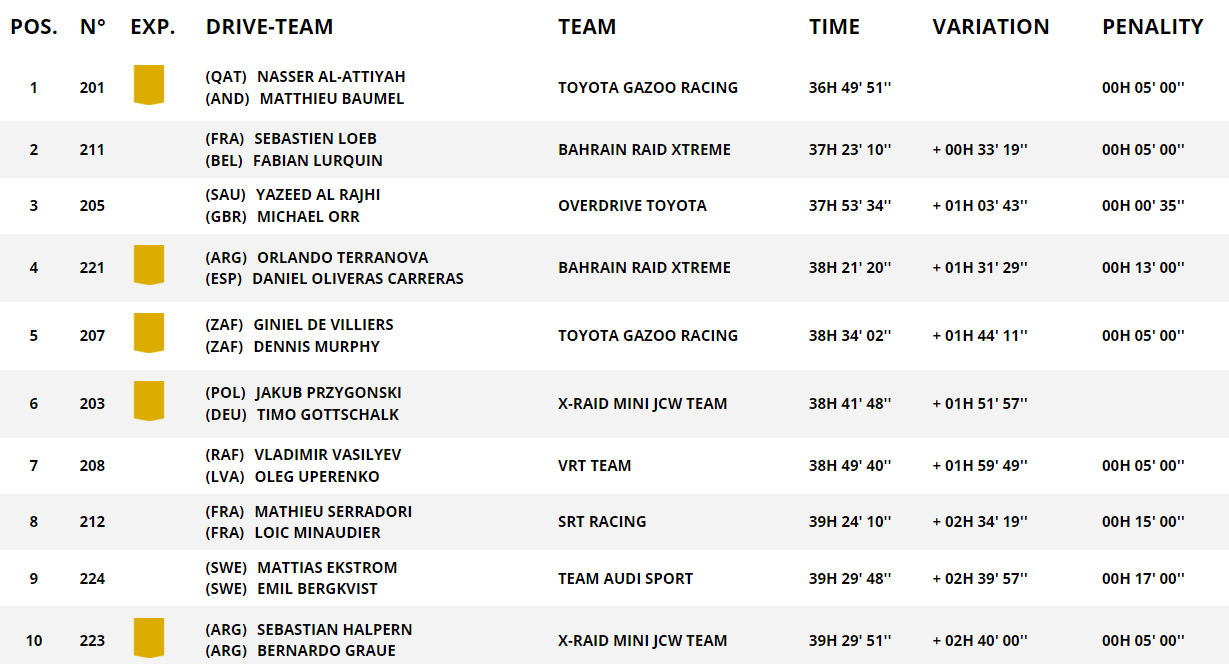Screen dimensions: 1229x664
Task: Click the SRT Racing team name
Action: (x=602, y=522)
